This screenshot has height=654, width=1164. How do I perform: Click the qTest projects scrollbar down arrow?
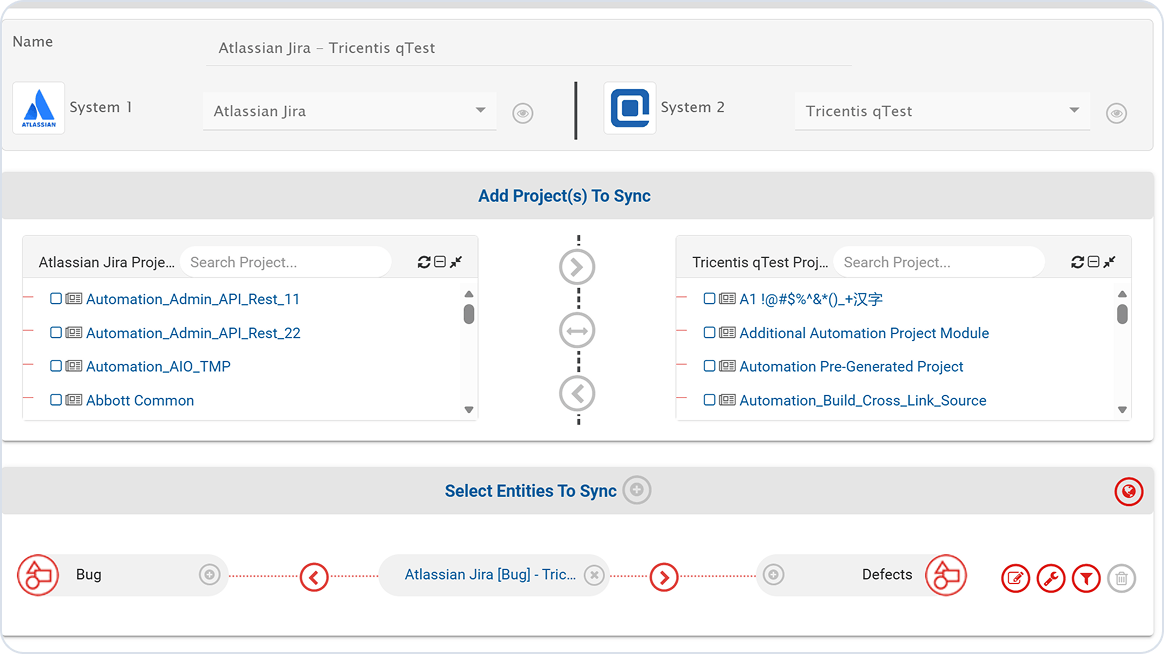tap(1122, 410)
